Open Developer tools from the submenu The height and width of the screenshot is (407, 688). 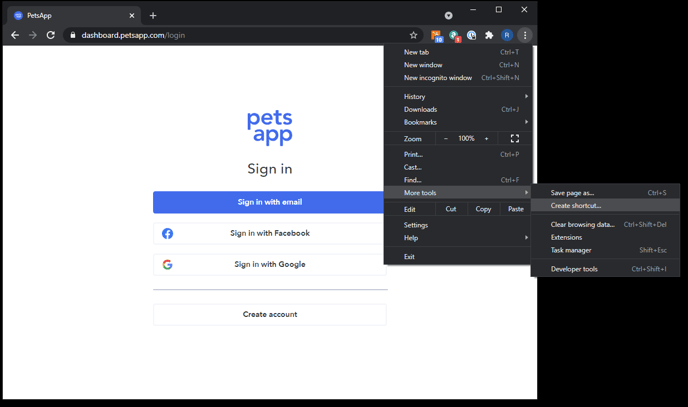[x=606, y=269]
